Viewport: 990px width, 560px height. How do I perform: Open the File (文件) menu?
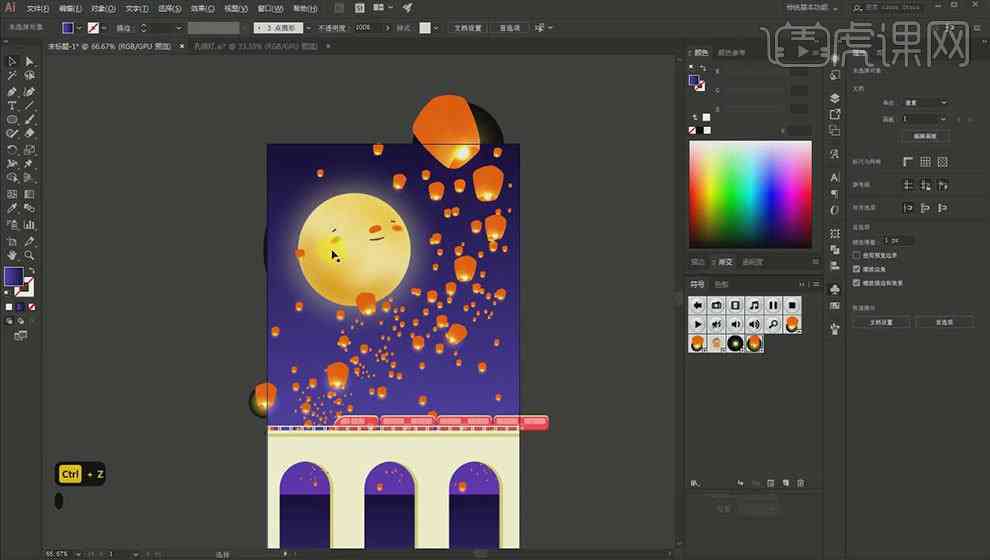coord(38,8)
